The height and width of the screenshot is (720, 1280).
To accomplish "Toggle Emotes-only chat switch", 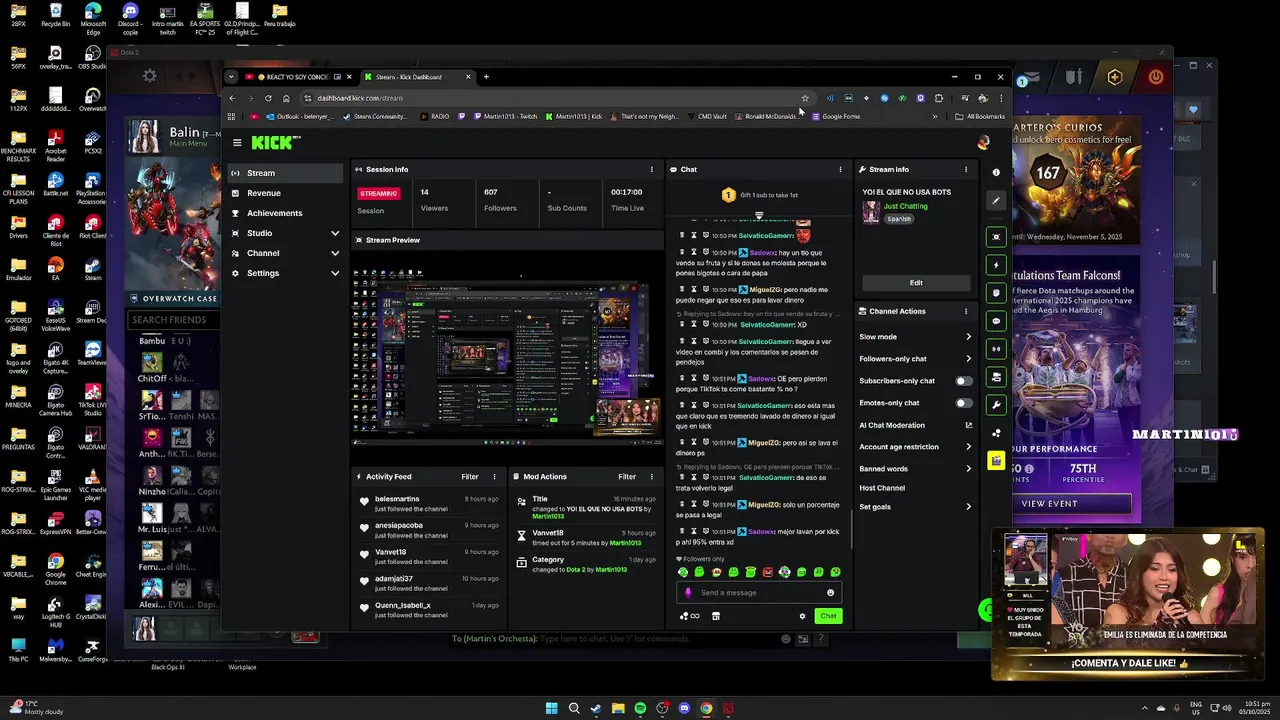I will (x=963, y=403).
